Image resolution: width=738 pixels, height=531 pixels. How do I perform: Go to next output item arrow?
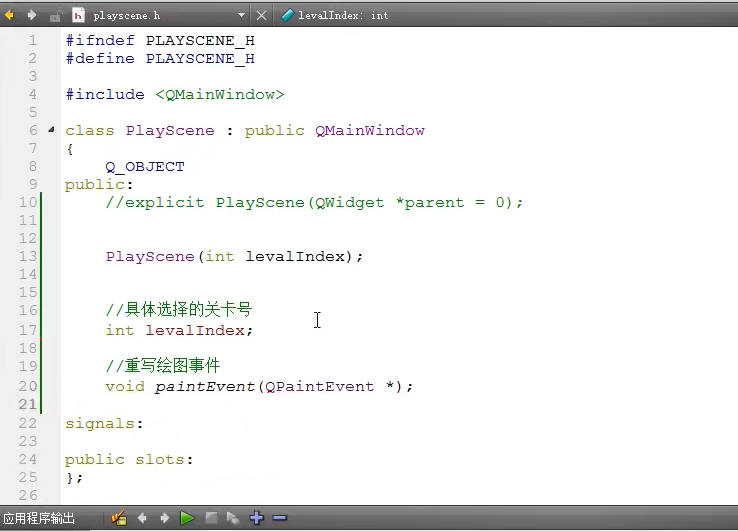coord(164,518)
